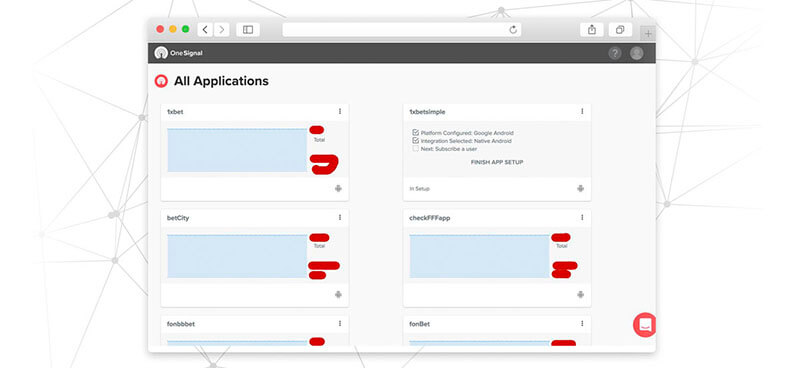The width and height of the screenshot is (800, 368).
Task: Click FINISH APP SETUP button
Action: pos(497,162)
